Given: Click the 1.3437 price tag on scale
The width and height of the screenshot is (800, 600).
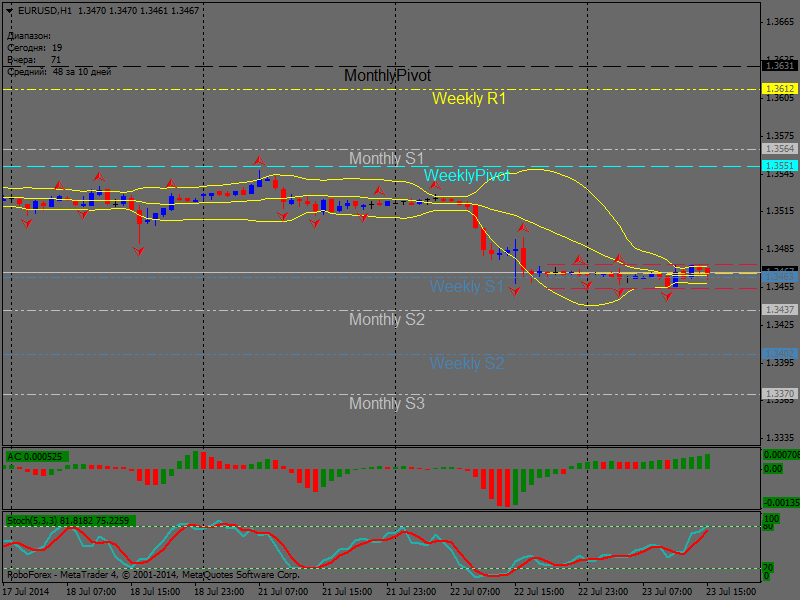Looking at the screenshot, I should point(779,310).
